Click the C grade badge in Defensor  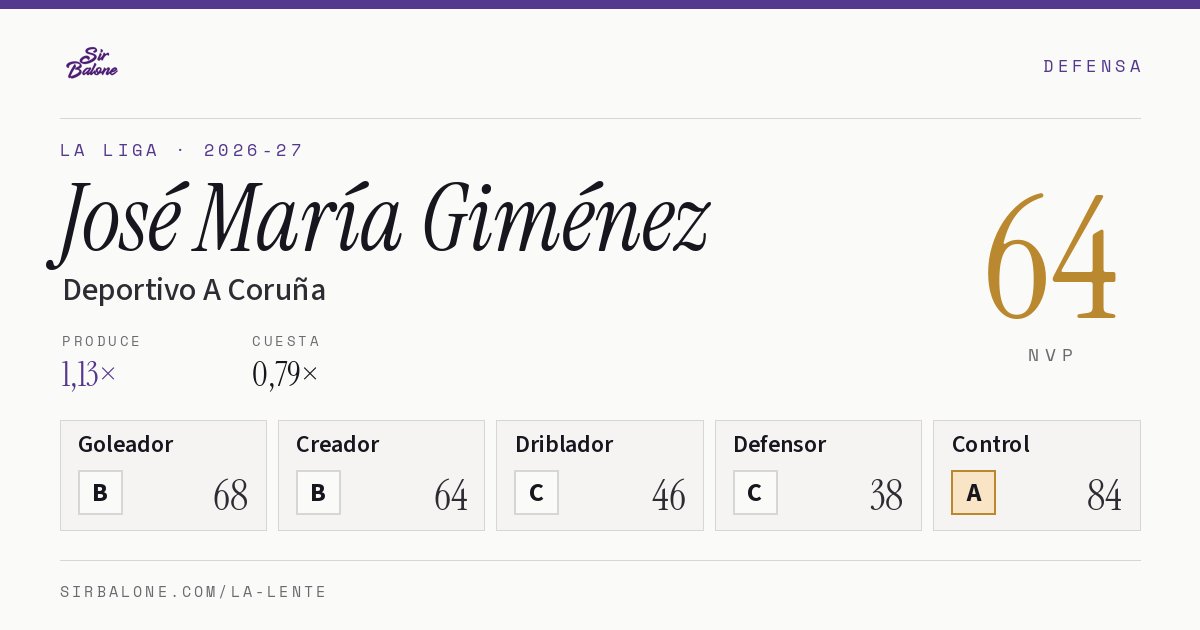[755, 492]
